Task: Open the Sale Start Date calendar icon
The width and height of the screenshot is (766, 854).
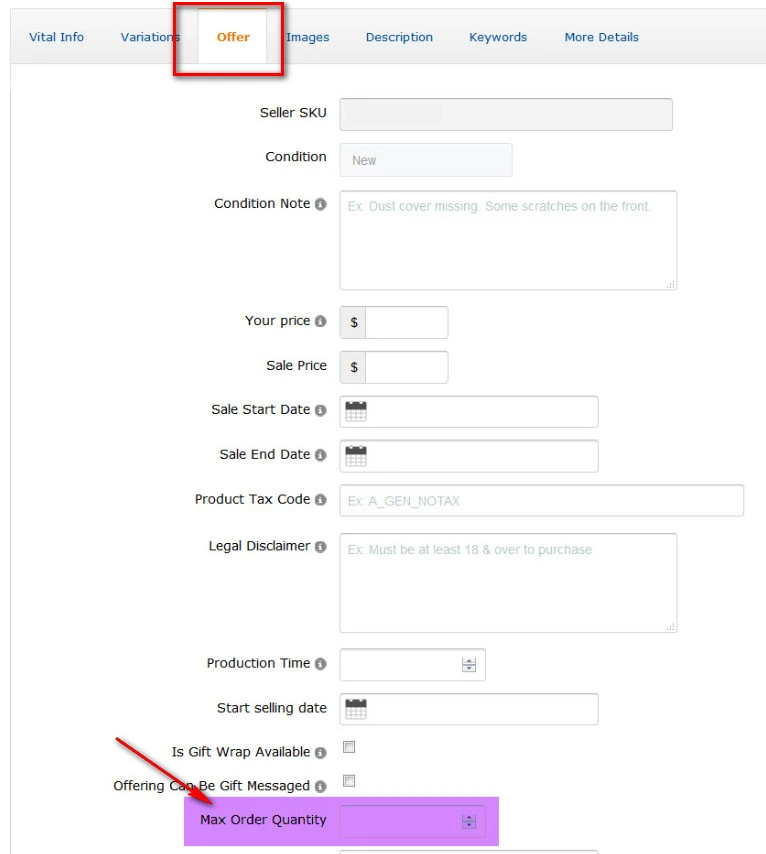Action: [356, 411]
